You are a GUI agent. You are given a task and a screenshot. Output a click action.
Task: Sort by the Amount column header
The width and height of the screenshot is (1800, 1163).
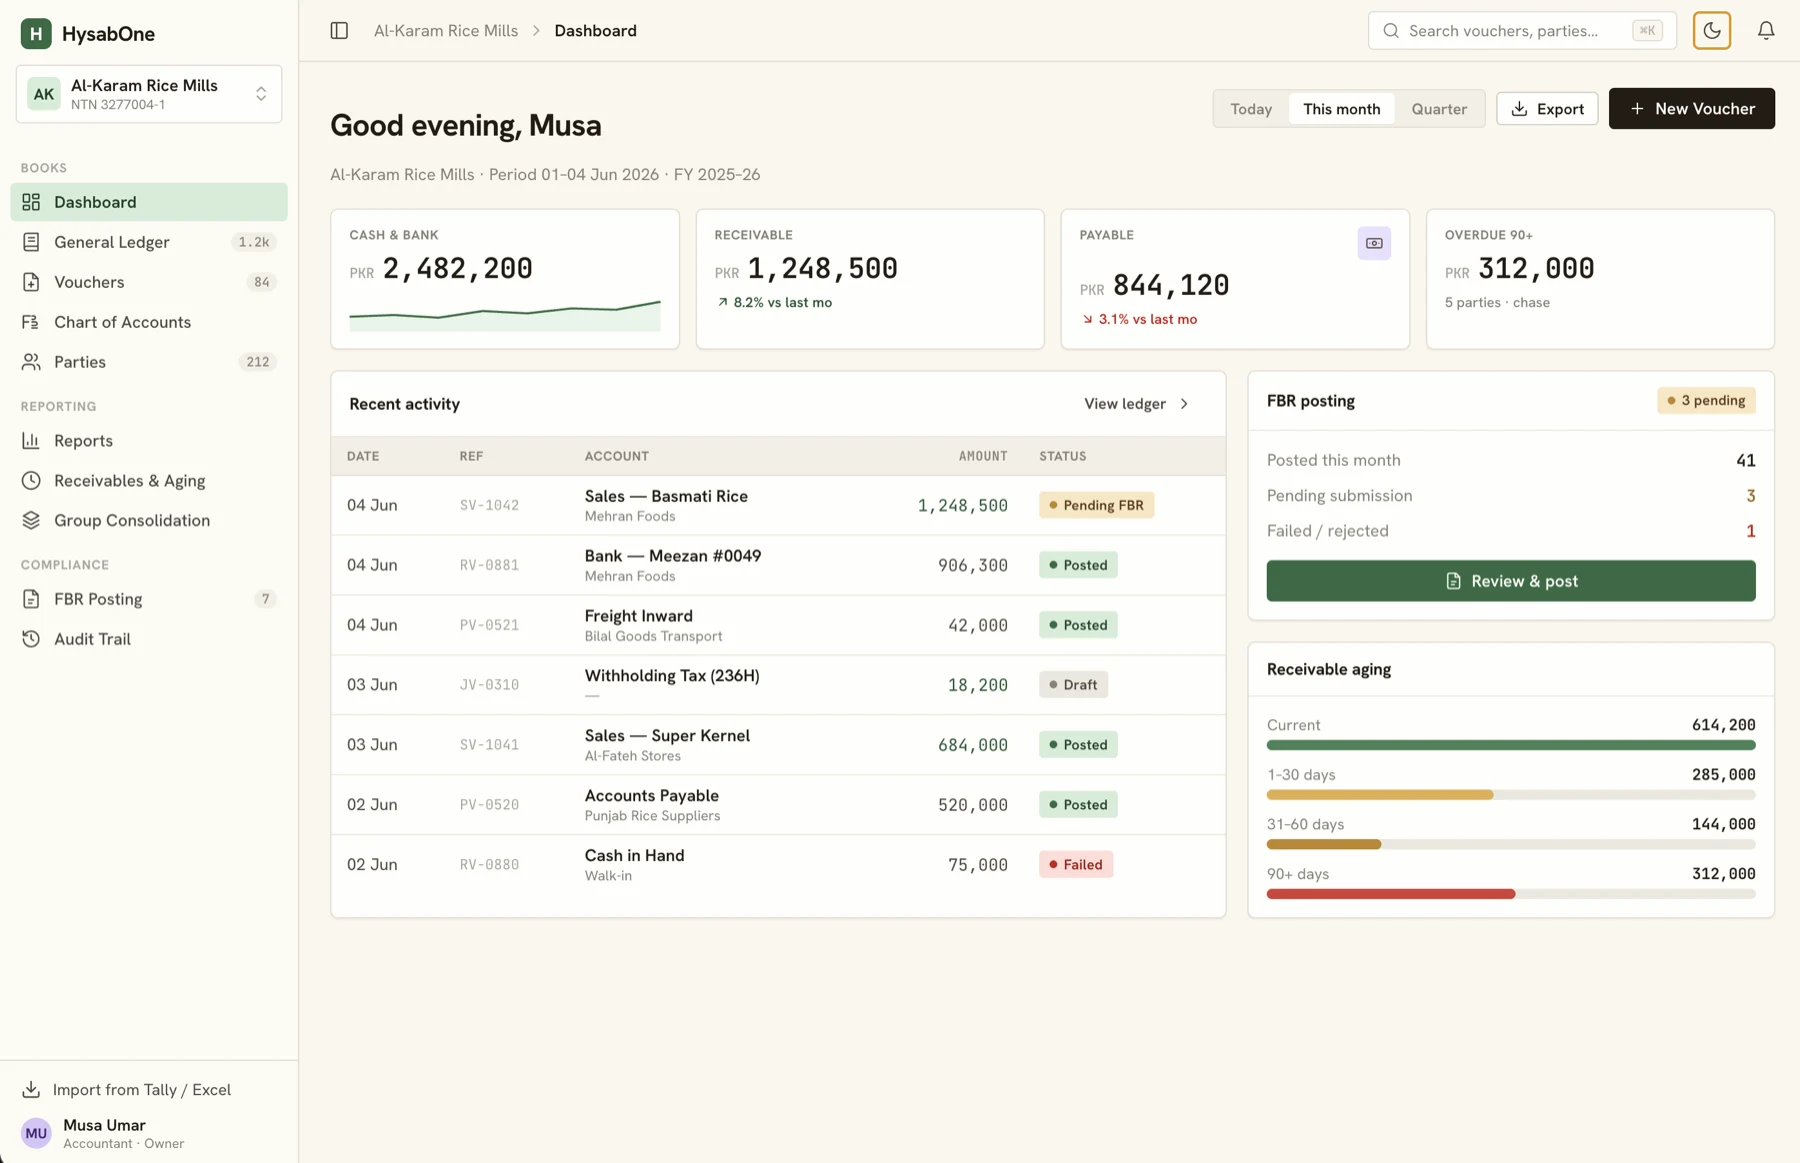pos(983,456)
